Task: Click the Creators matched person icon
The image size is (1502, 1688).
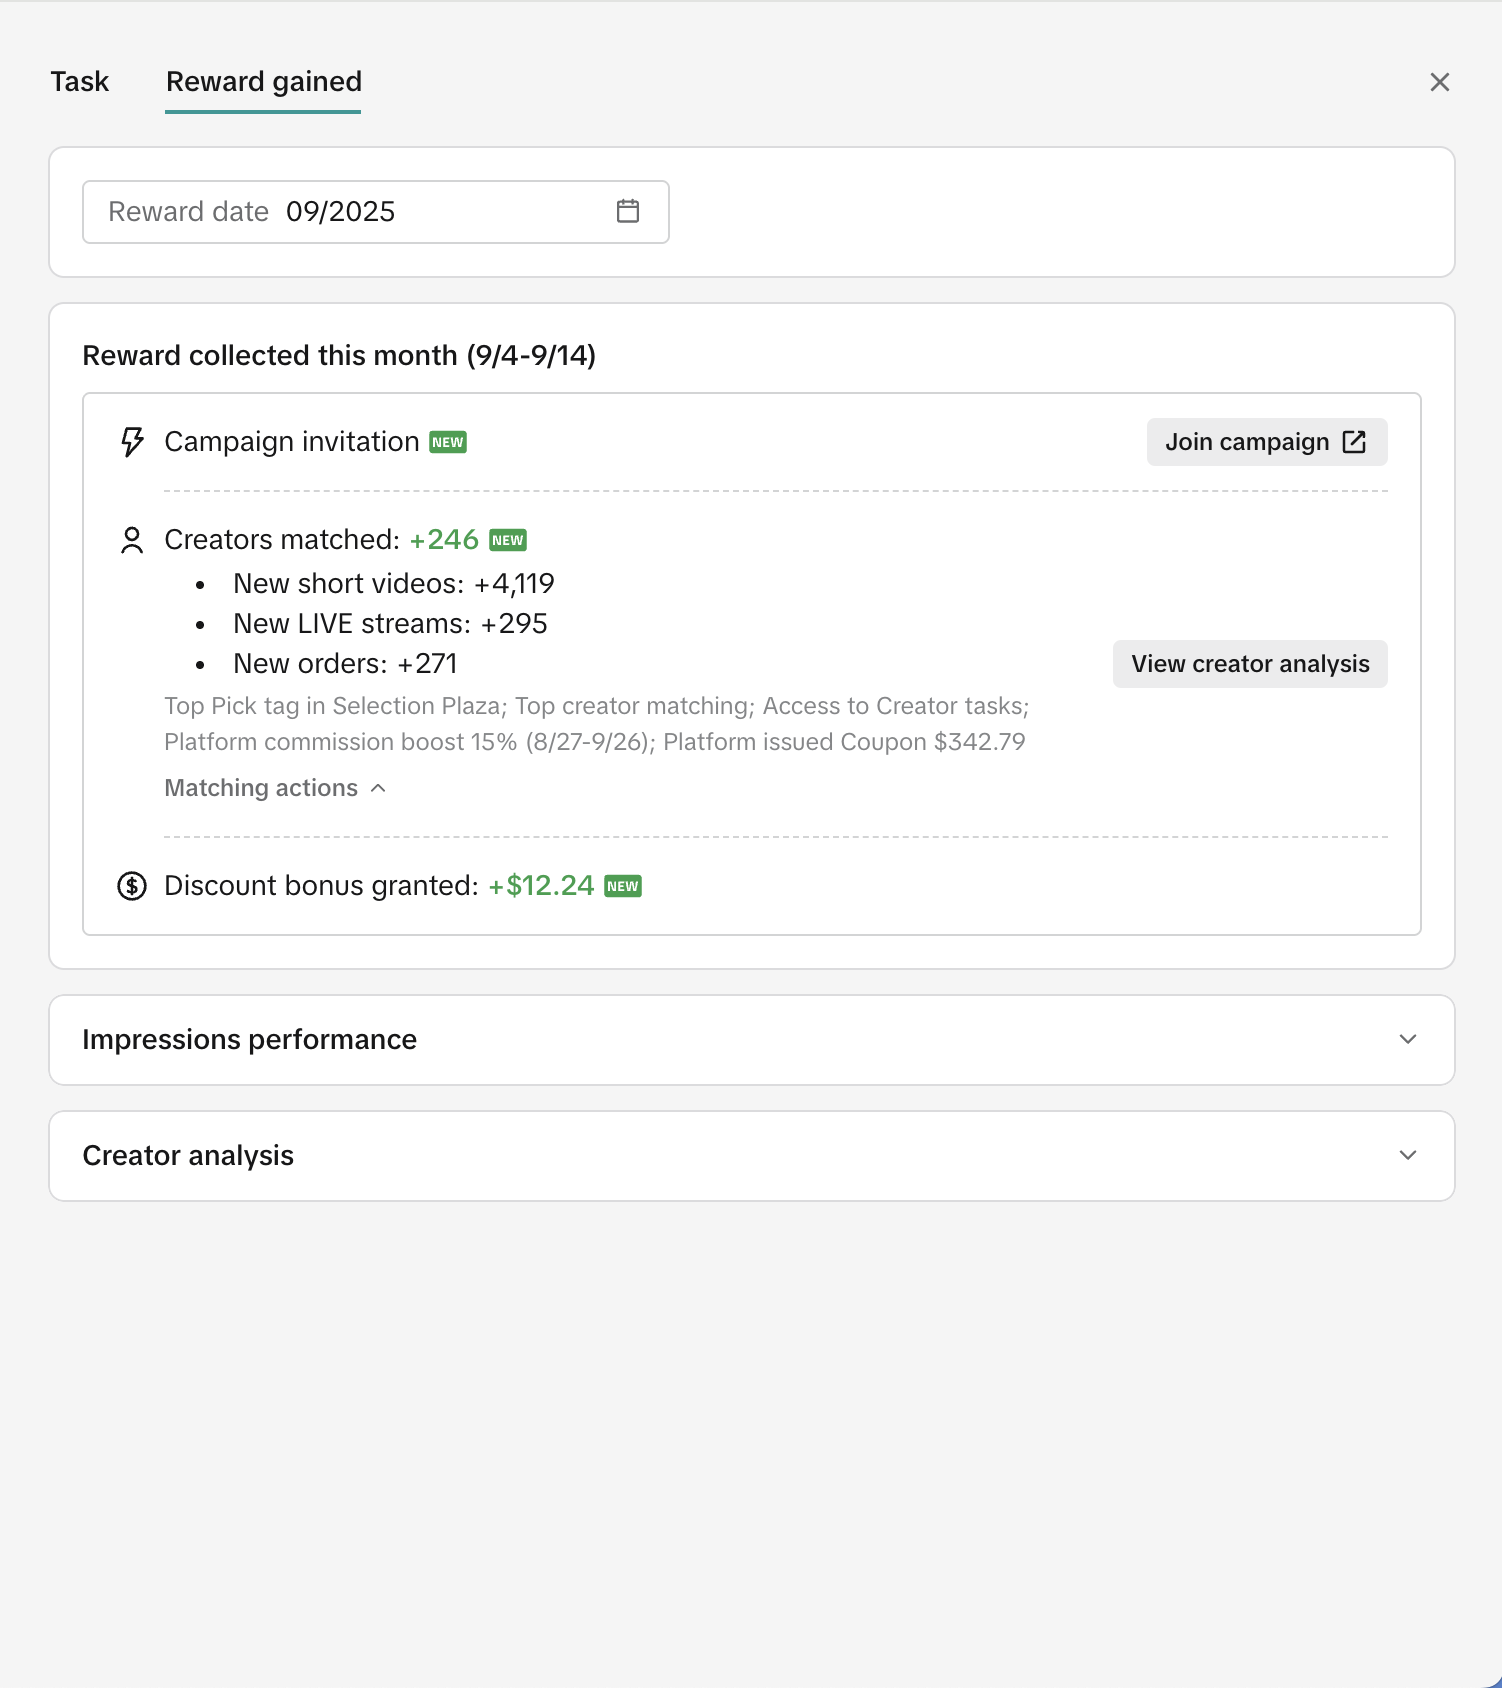Action: [x=132, y=540]
